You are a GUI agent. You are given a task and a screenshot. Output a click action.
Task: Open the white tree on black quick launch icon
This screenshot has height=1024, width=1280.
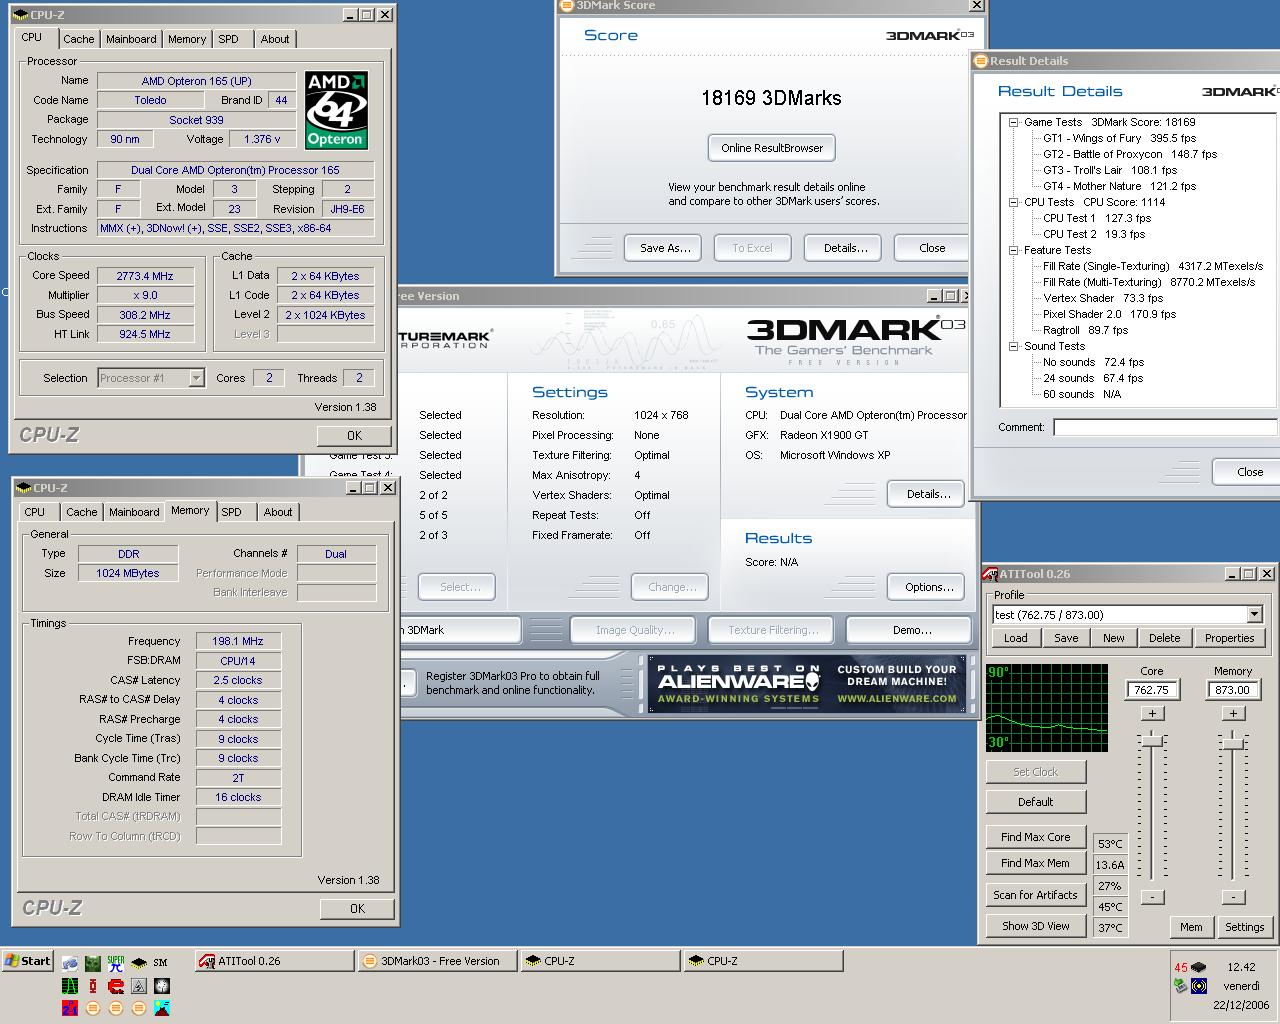click(x=162, y=986)
